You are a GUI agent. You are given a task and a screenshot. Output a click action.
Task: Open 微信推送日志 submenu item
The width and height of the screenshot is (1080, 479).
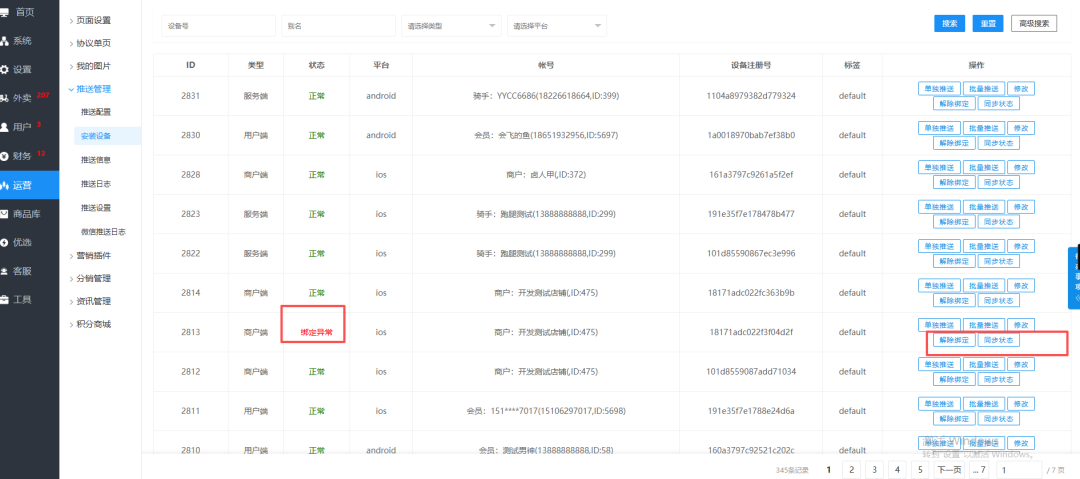103,231
